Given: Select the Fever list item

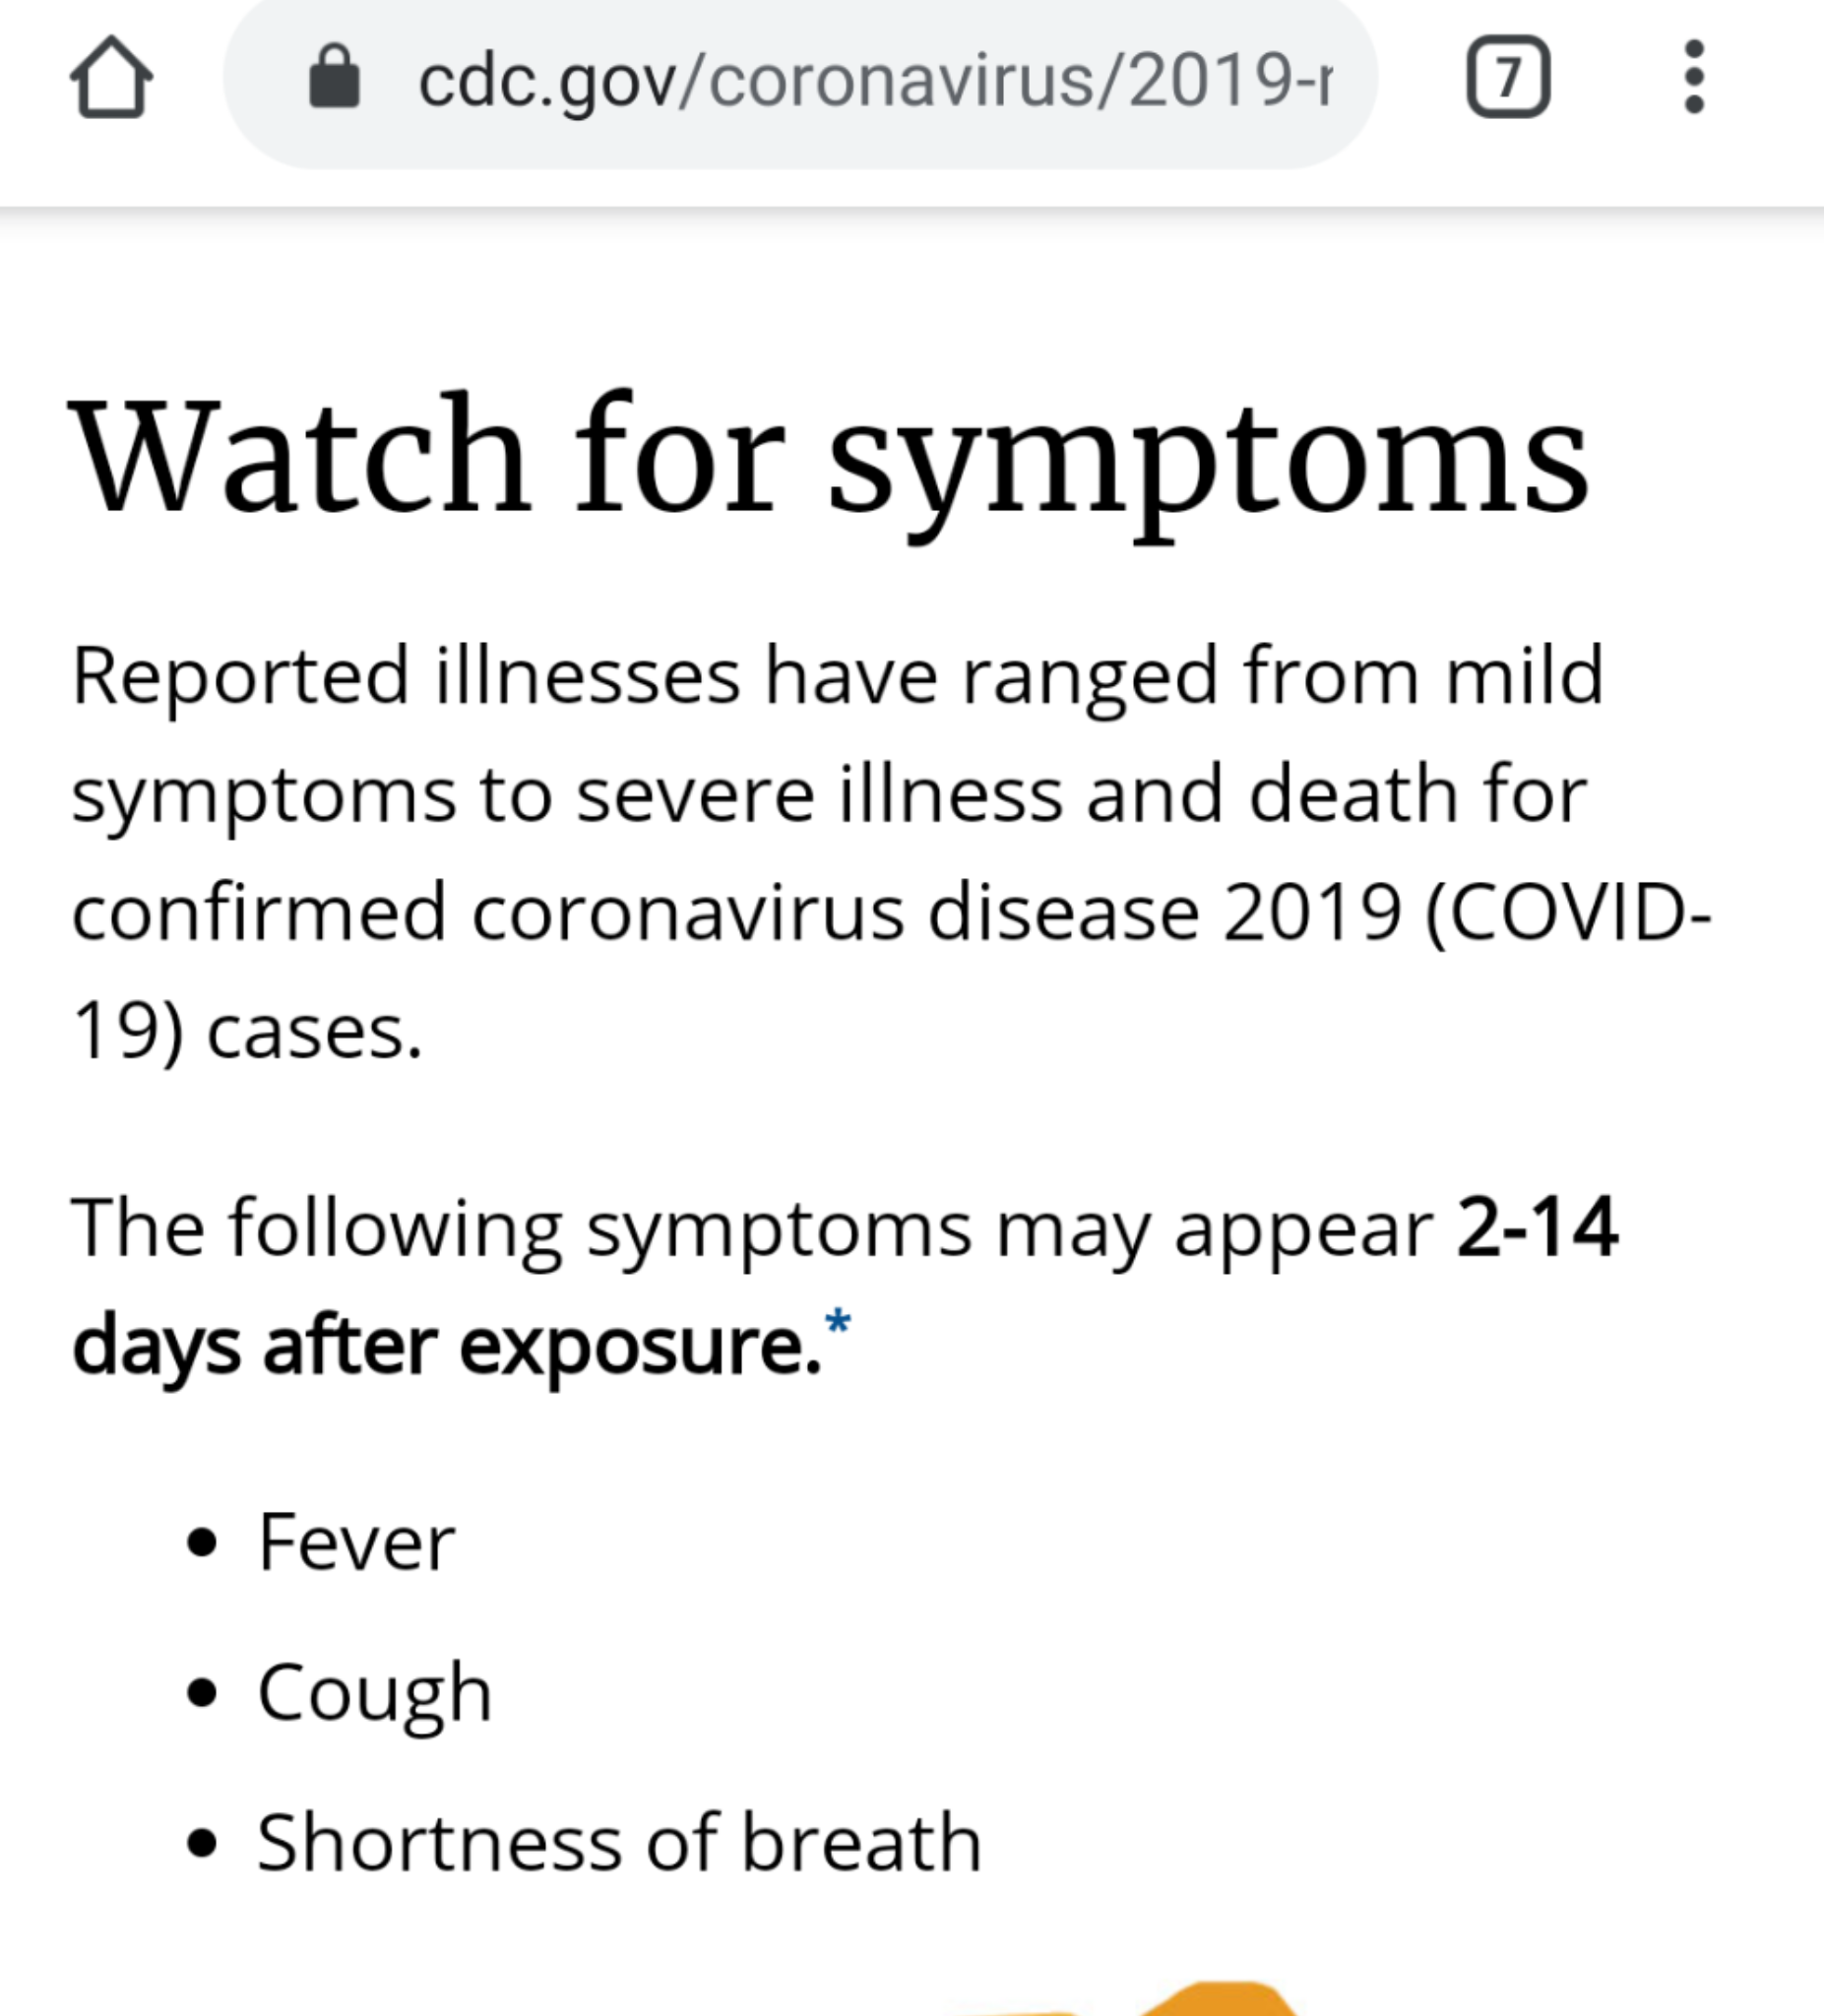Looking at the screenshot, I should 356,1542.
